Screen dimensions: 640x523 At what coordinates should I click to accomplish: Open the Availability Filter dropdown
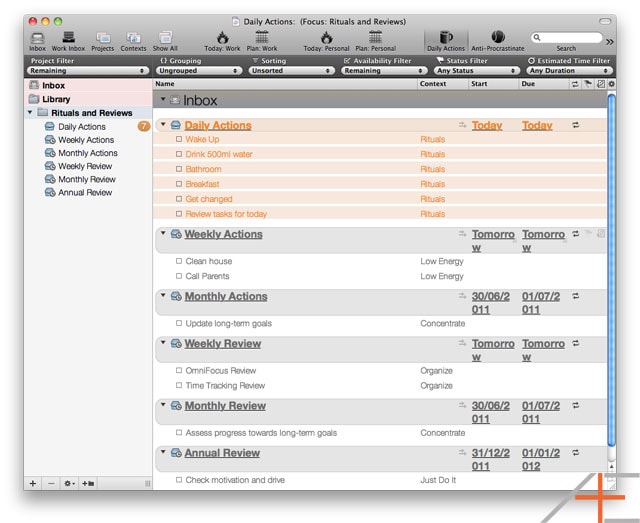coord(384,71)
